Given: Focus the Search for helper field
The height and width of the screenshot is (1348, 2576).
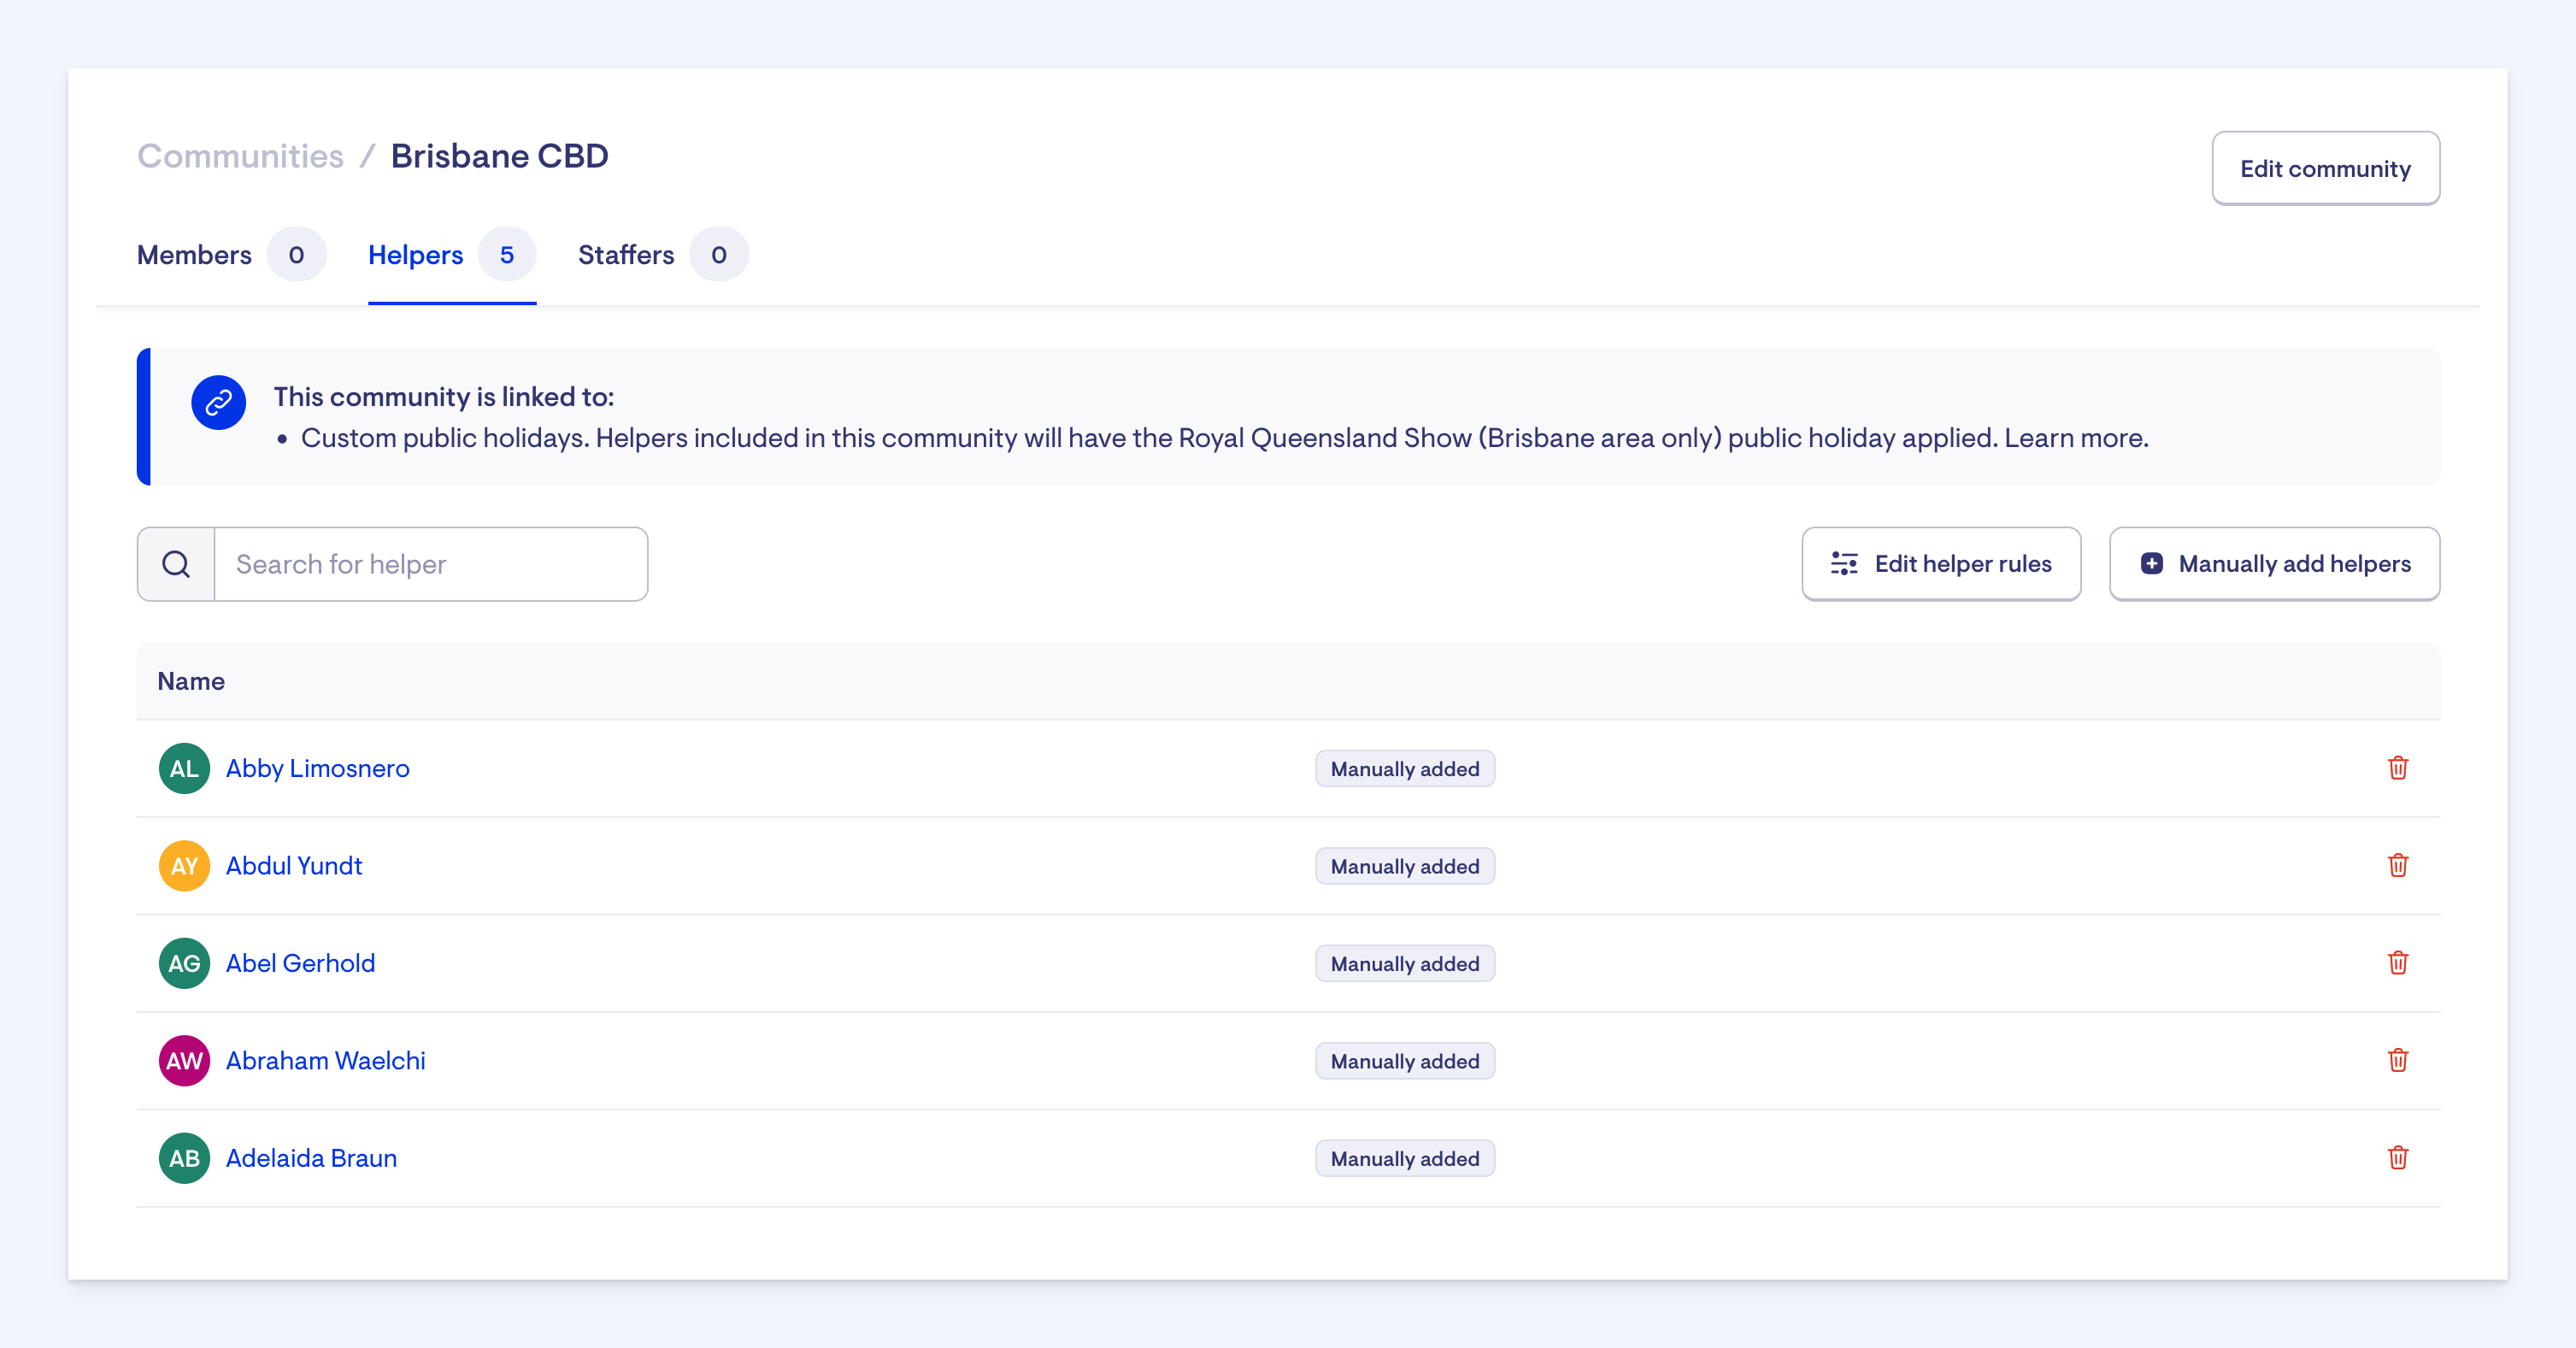Looking at the screenshot, I should [430, 564].
